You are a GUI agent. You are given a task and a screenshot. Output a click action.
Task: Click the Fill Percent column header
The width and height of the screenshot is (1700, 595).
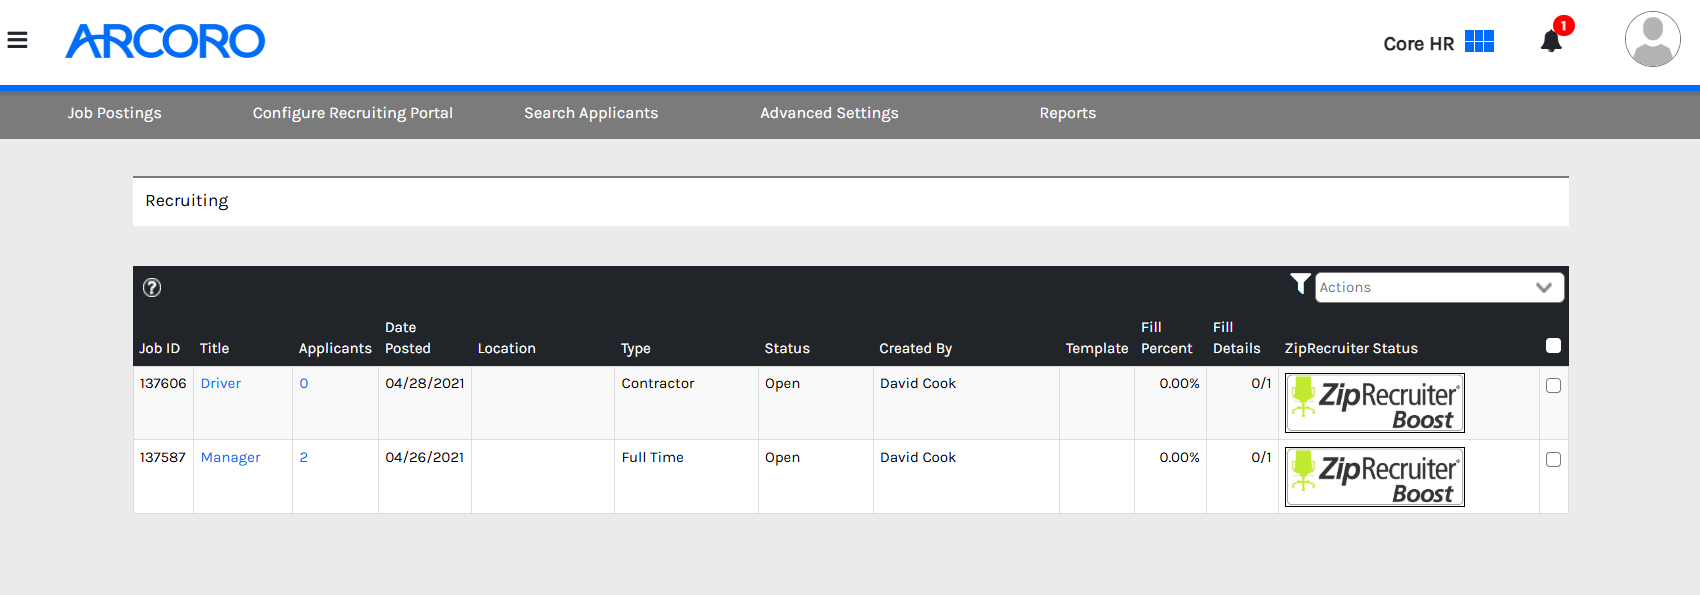tap(1166, 338)
